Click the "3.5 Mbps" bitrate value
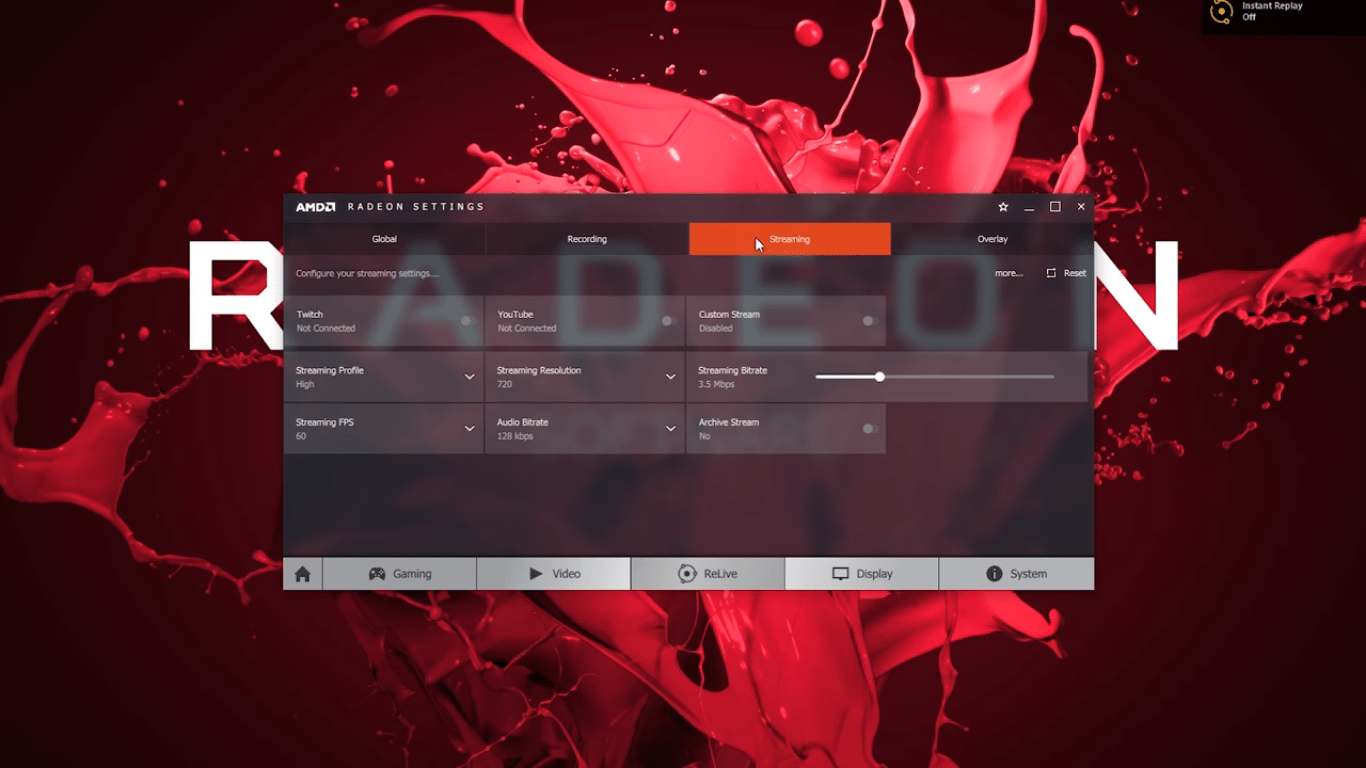Viewport: 1366px width, 768px height. click(x=716, y=384)
